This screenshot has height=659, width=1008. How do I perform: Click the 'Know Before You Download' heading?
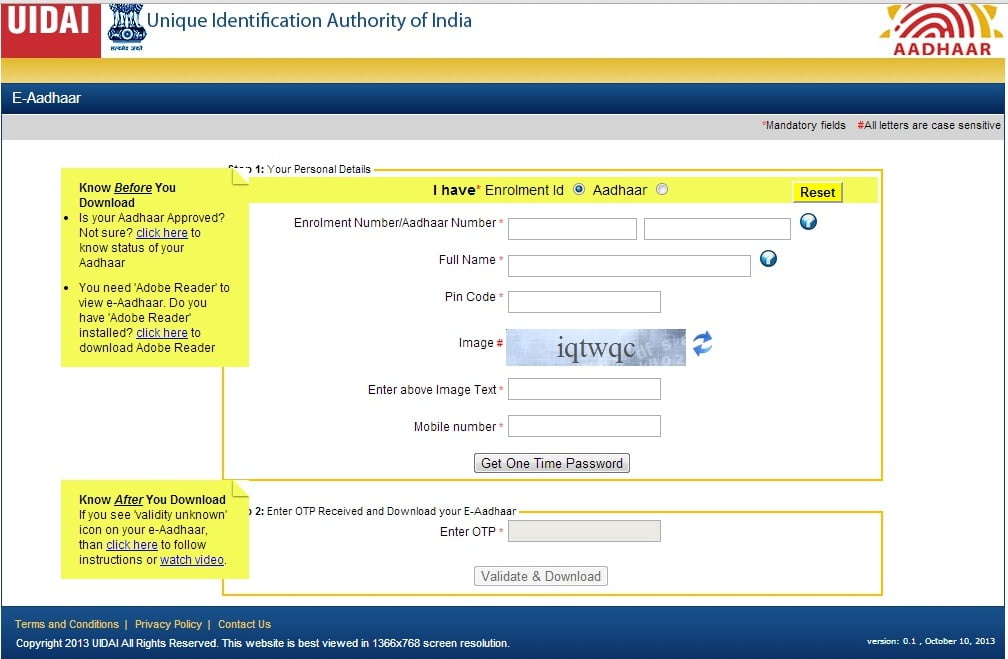tap(127, 195)
